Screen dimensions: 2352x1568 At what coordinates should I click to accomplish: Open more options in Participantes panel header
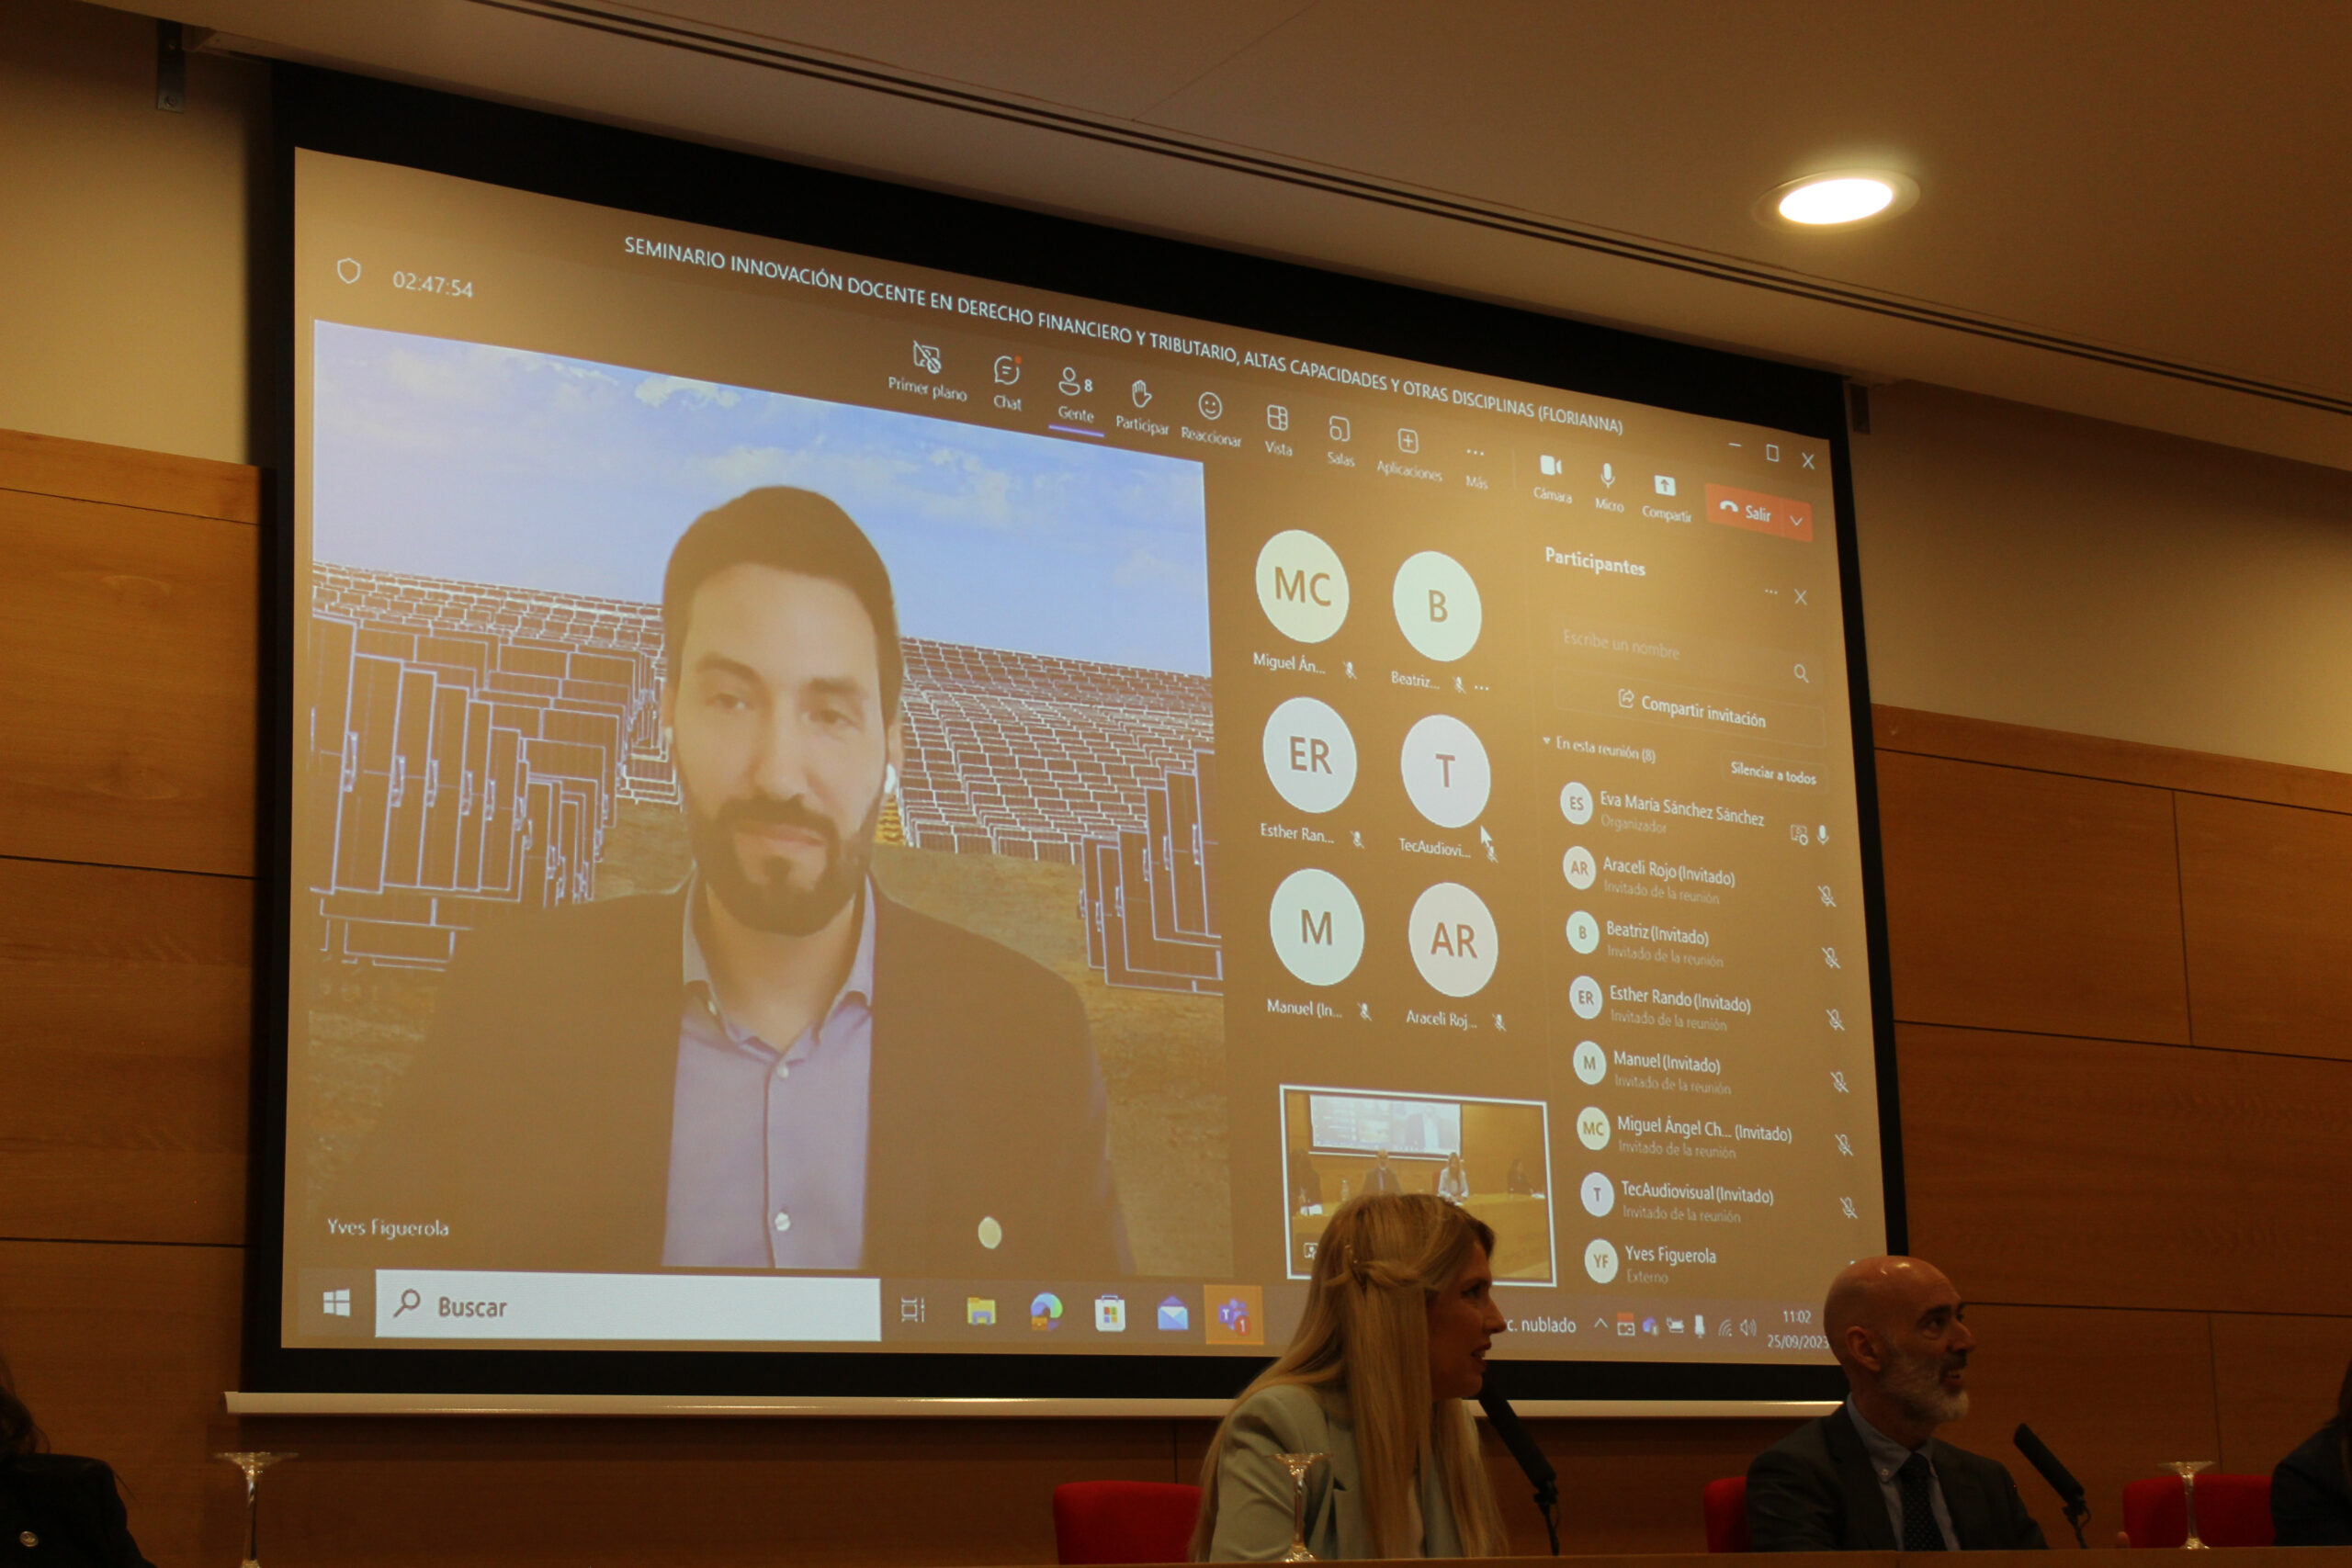click(1771, 592)
